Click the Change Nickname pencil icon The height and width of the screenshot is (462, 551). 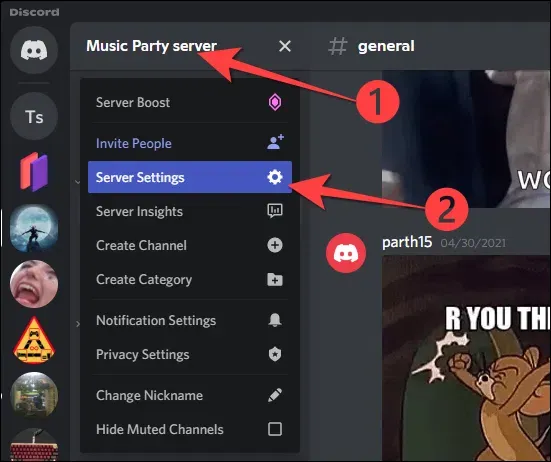(x=275, y=395)
